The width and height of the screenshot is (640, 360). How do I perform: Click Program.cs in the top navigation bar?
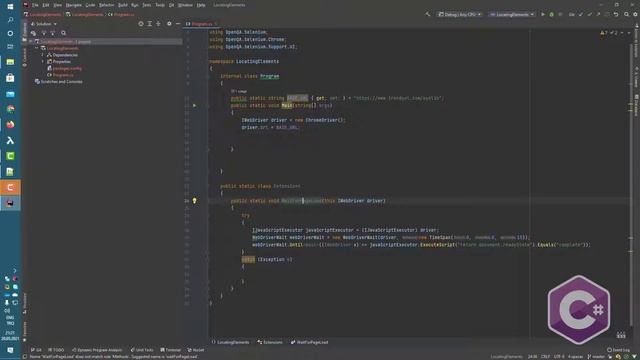pyautogui.click(x=121, y=14)
